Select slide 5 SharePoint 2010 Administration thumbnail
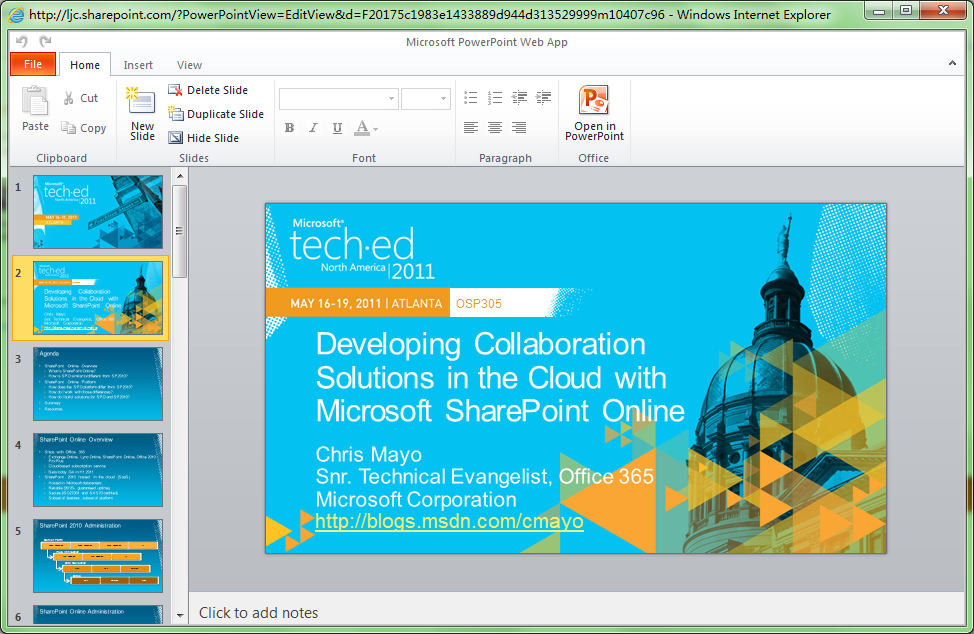The image size is (974, 634). click(x=98, y=556)
